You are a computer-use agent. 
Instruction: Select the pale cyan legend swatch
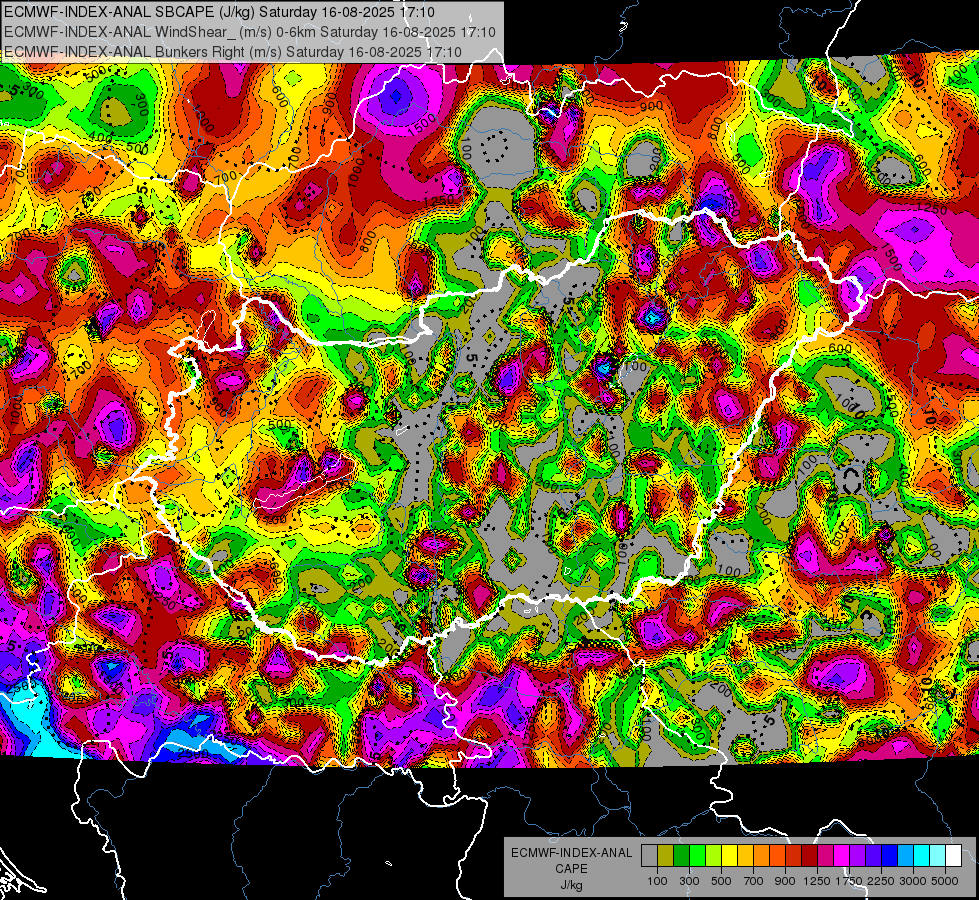(x=938, y=856)
